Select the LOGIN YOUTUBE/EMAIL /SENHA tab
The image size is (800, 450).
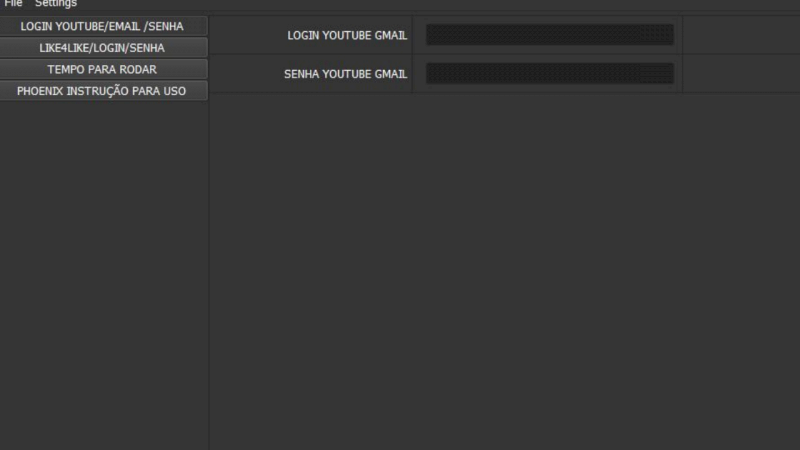(103, 26)
